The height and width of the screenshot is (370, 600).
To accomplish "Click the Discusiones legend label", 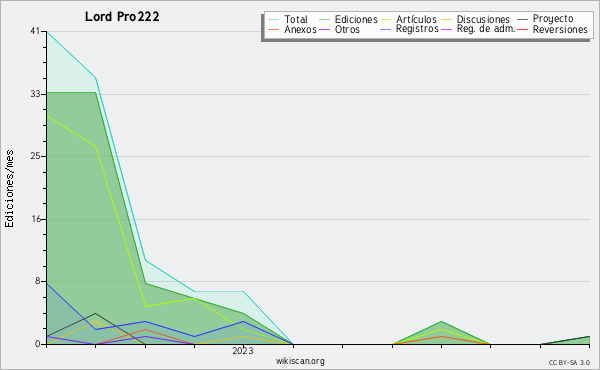I will pos(483,19).
